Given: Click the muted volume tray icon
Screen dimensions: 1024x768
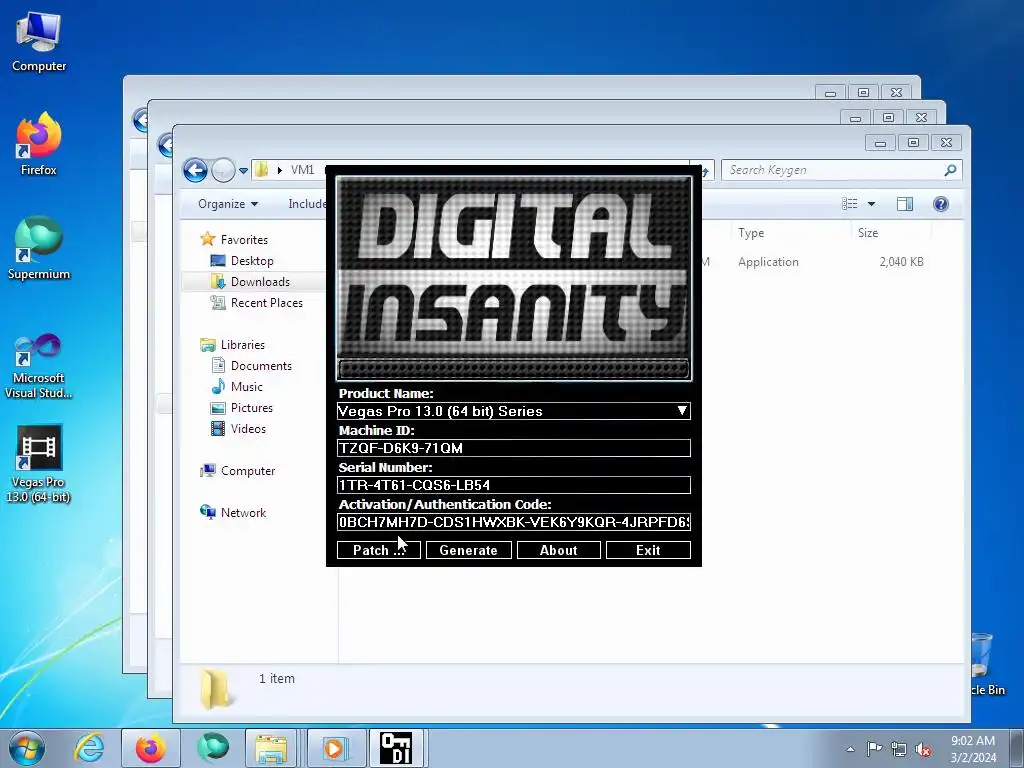Looking at the screenshot, I should [x=923, y=749].
